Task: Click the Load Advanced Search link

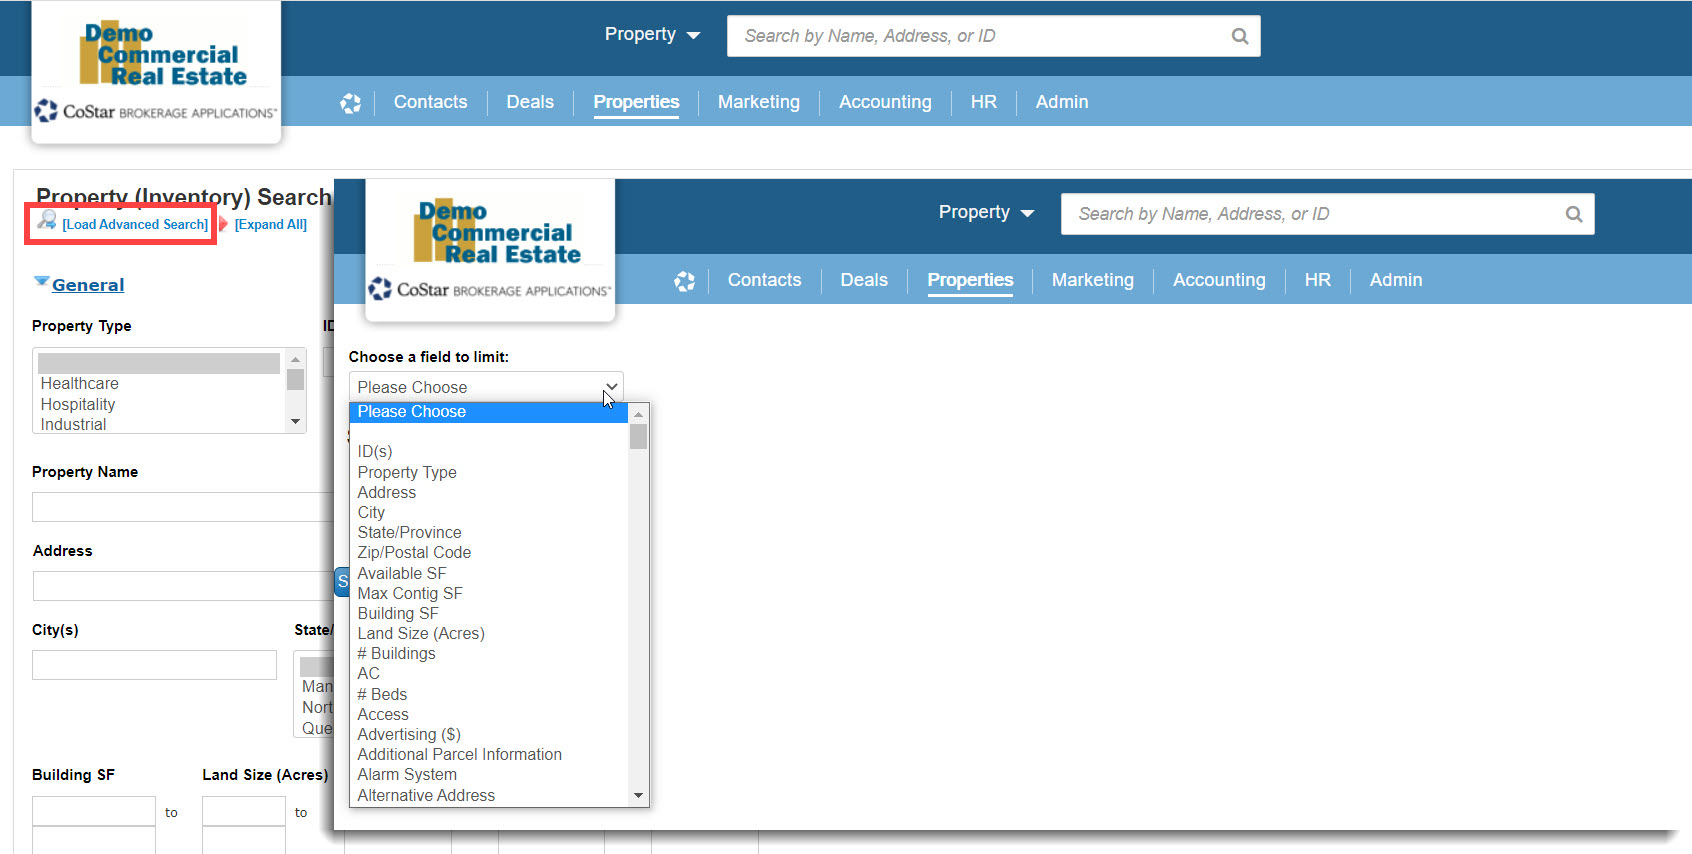Action: 135,225
